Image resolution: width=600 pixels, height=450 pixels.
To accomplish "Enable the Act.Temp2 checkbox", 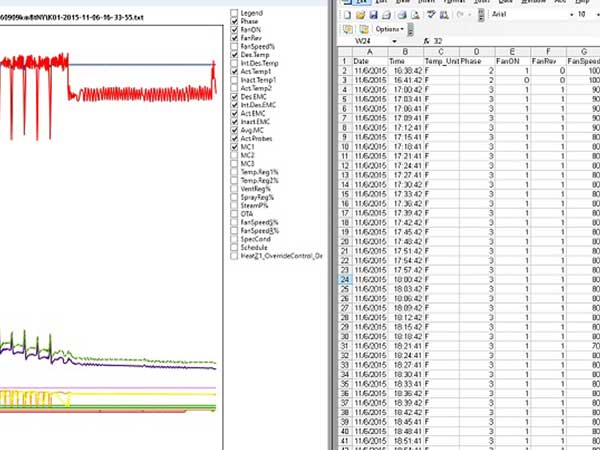I will click(234, 88).
